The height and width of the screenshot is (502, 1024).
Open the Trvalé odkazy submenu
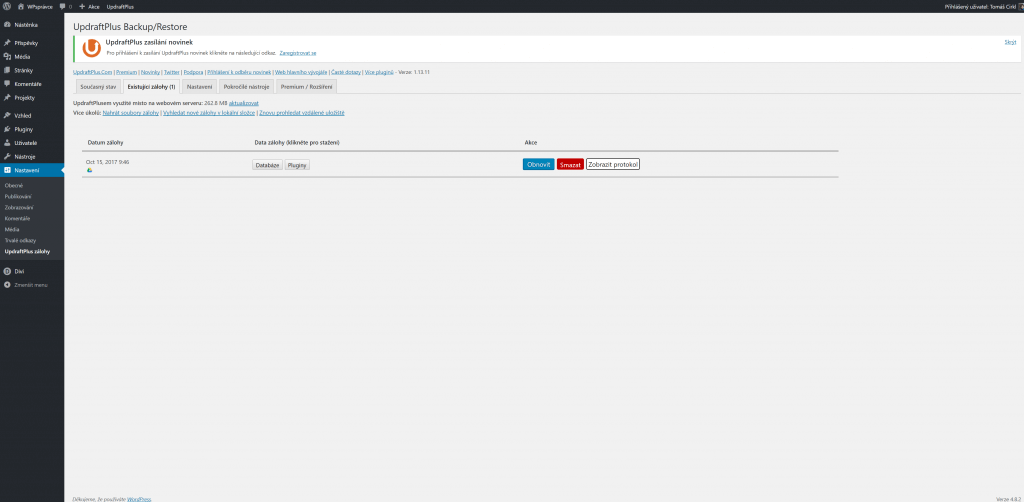click(x=20, y=240)
